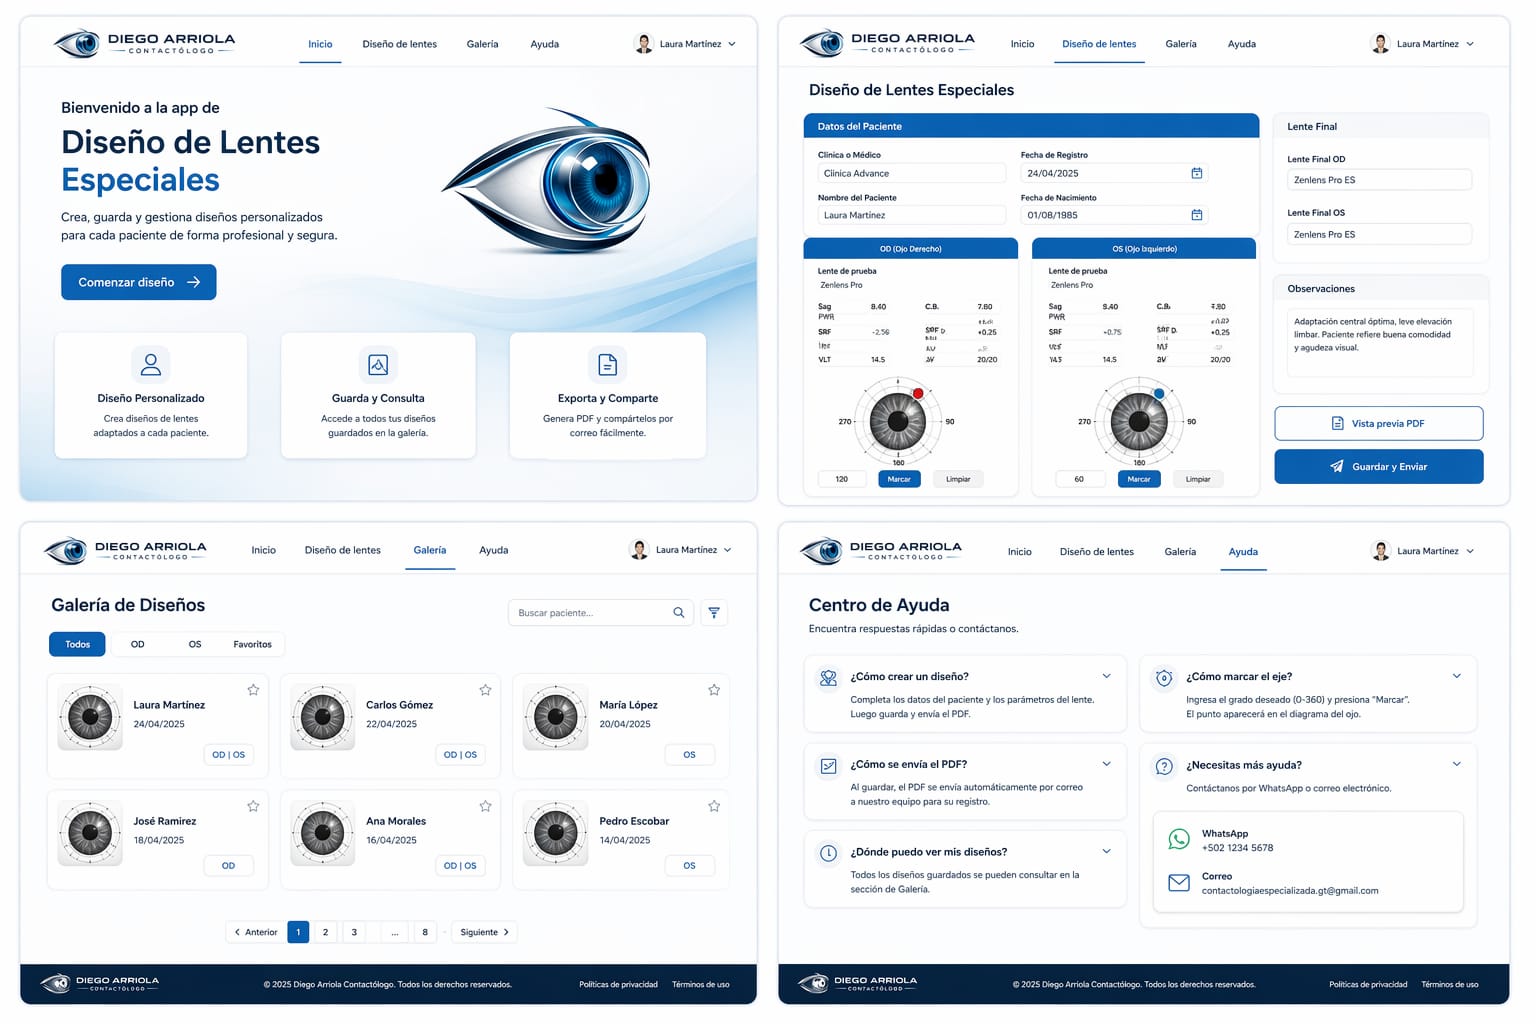
Task: Click the ¿Necesitas más ayuda? question icon
Action: tap(1164, 766)
